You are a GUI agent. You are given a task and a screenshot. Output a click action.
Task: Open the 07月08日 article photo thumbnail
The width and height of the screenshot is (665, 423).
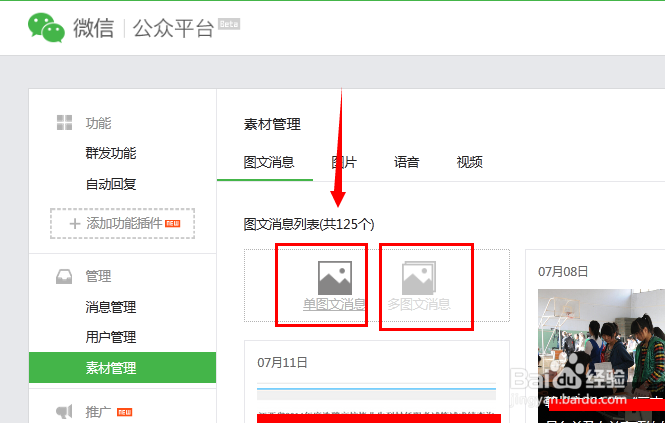tap(601, 356)
